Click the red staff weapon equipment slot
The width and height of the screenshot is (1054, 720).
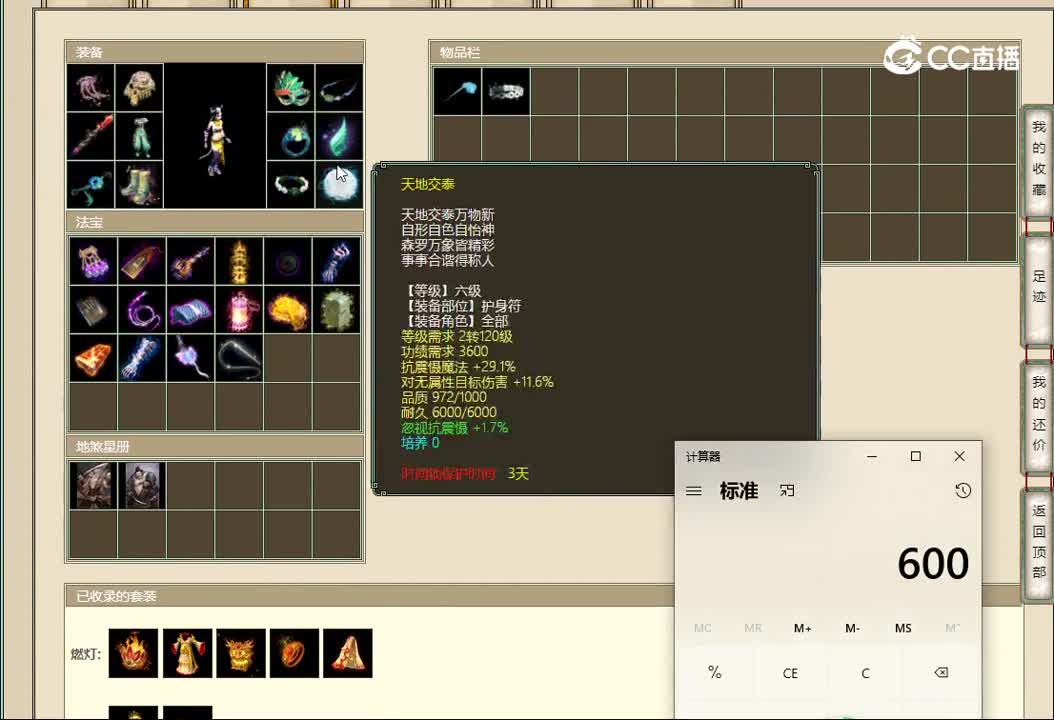point(91,136)
